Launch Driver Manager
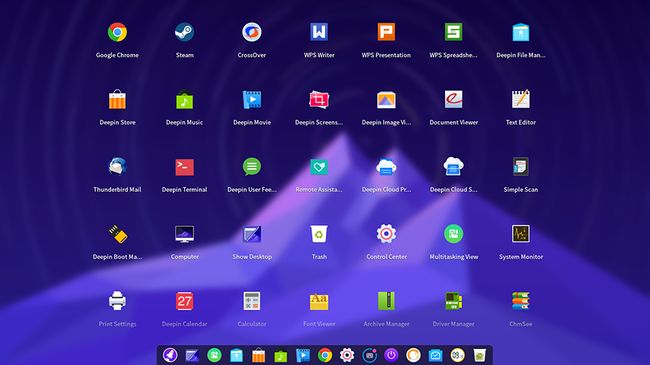The width and height of the screenshot is (650, 365). (x=453, y=301)
